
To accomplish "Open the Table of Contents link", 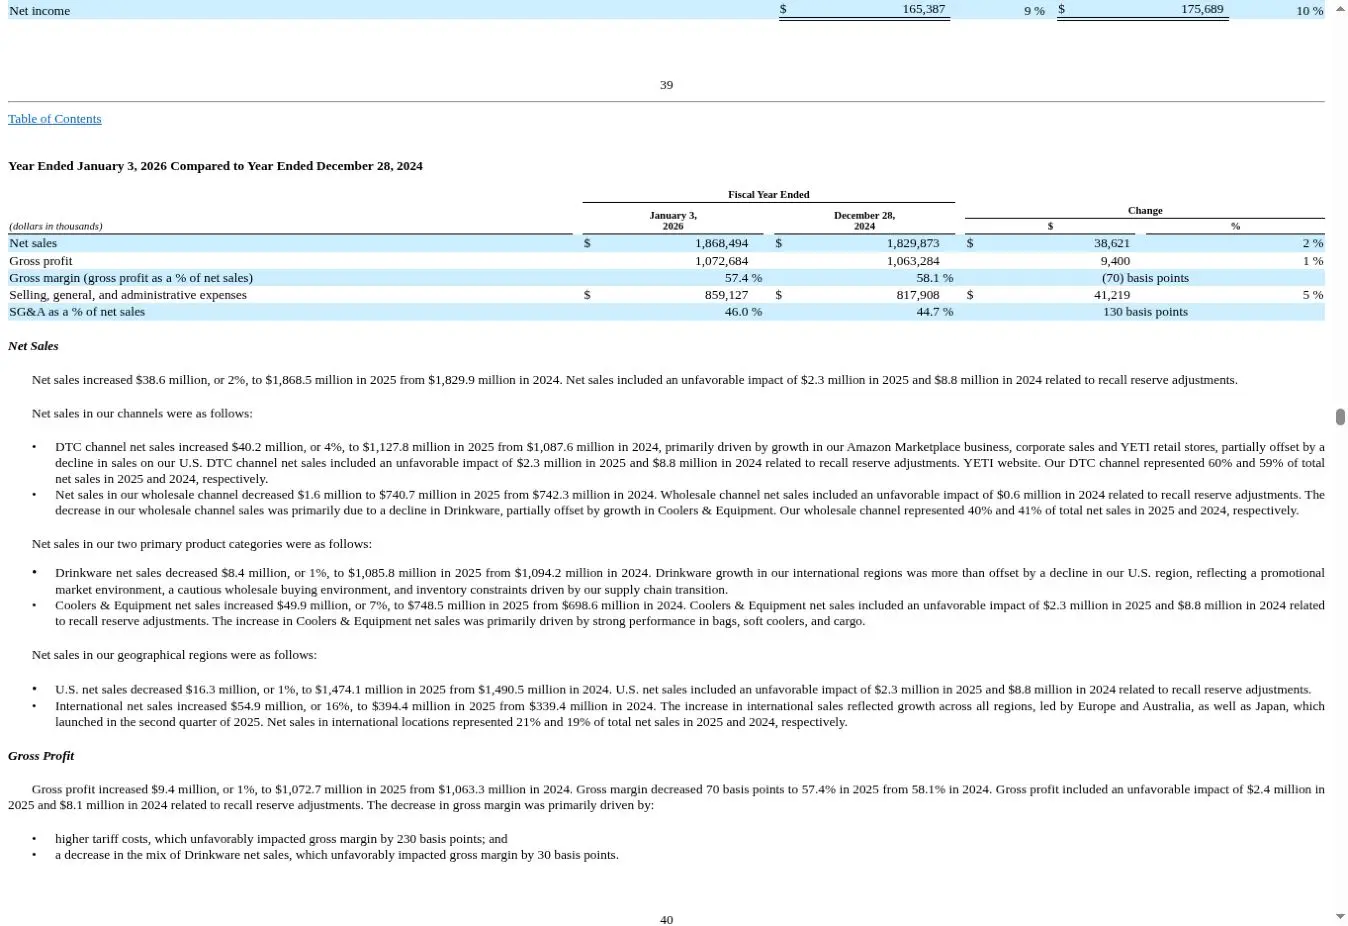I will [55, 119].
